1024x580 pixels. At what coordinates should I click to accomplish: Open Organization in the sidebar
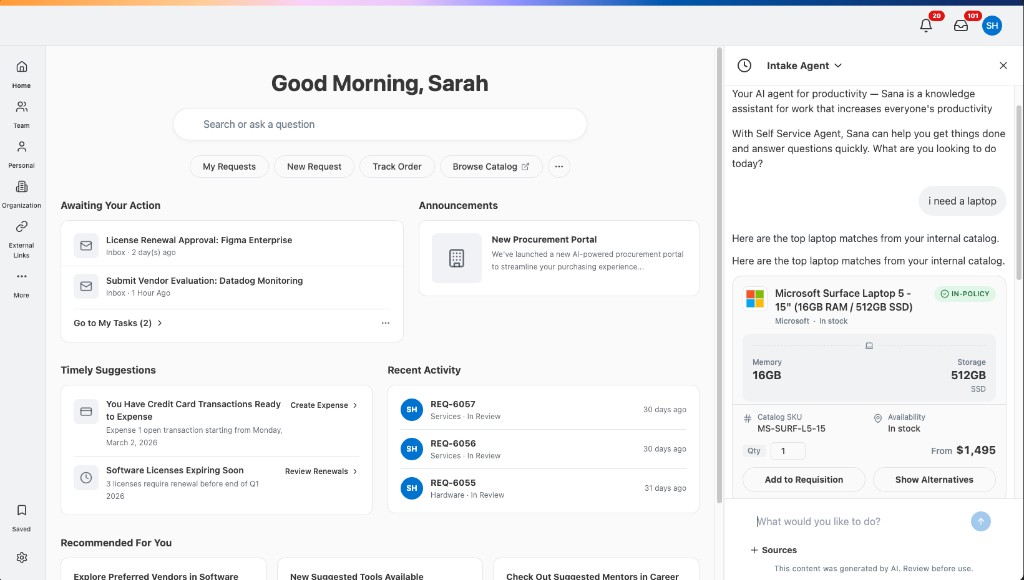click(22, 194)
